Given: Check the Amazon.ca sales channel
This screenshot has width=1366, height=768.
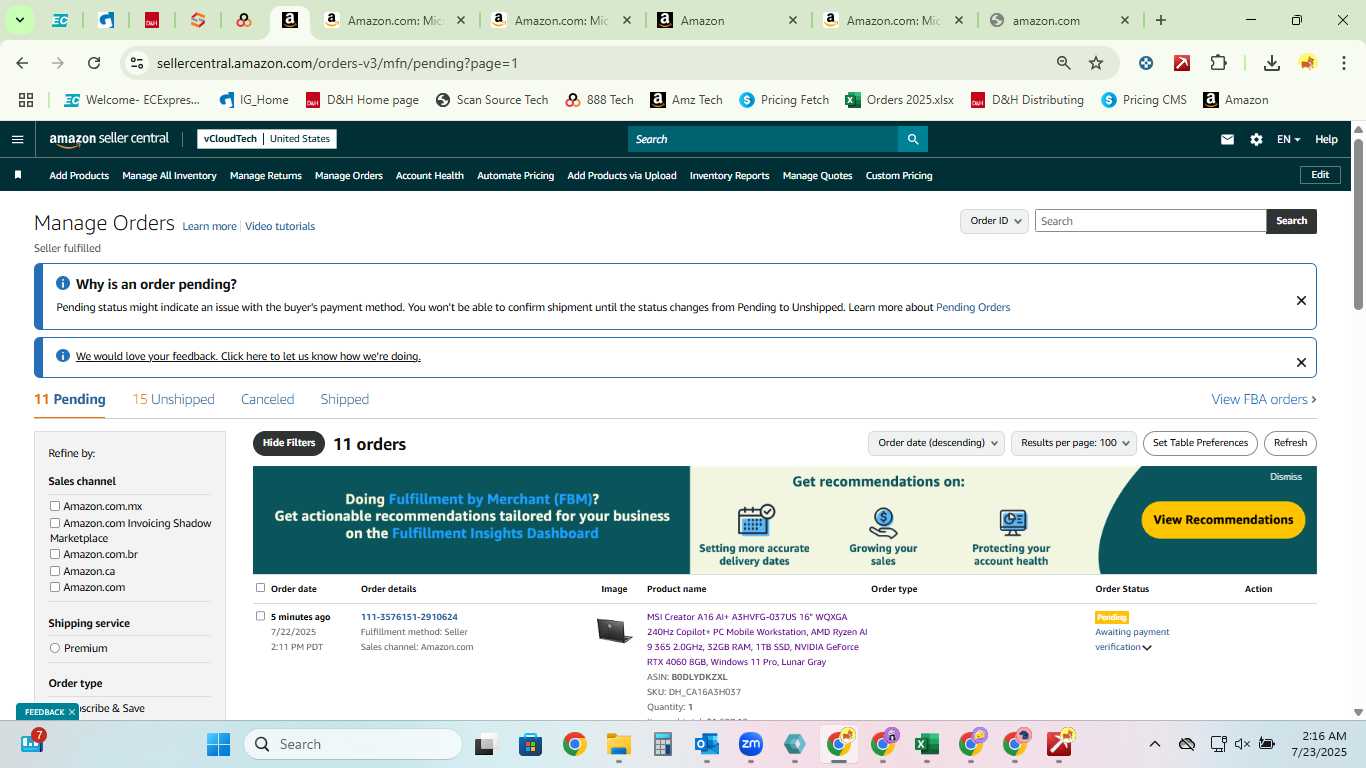Looking at the screenshot, I should (x=55, y=571).
